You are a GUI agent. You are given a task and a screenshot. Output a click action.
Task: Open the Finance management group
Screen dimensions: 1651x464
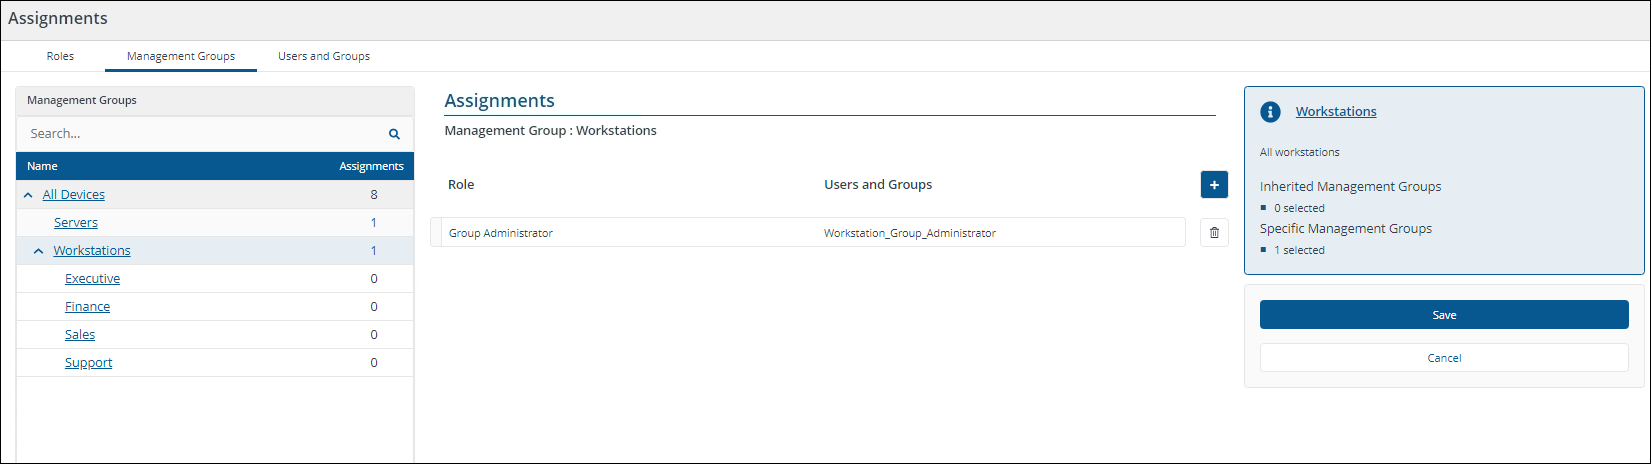(87, 307)
